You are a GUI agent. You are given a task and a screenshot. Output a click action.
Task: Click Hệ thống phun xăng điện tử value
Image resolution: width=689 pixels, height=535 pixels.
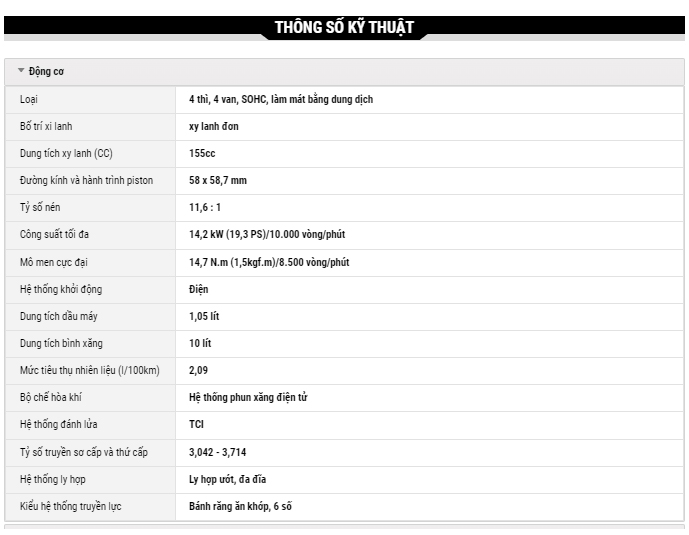pos(248,397)
